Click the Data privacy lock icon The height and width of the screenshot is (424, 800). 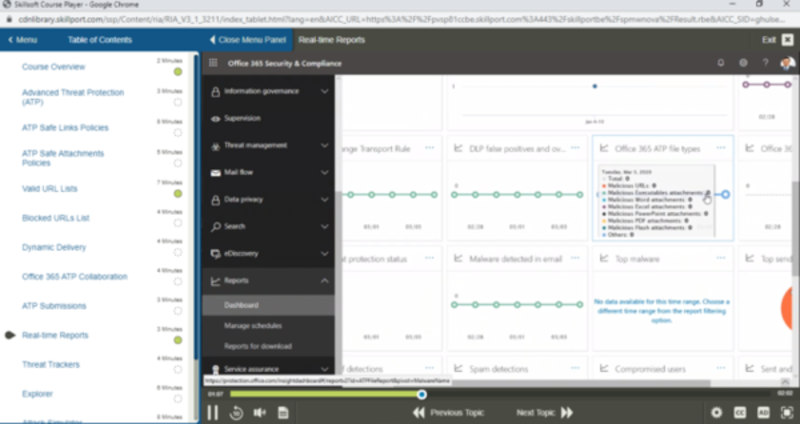(x=215, y=200)
